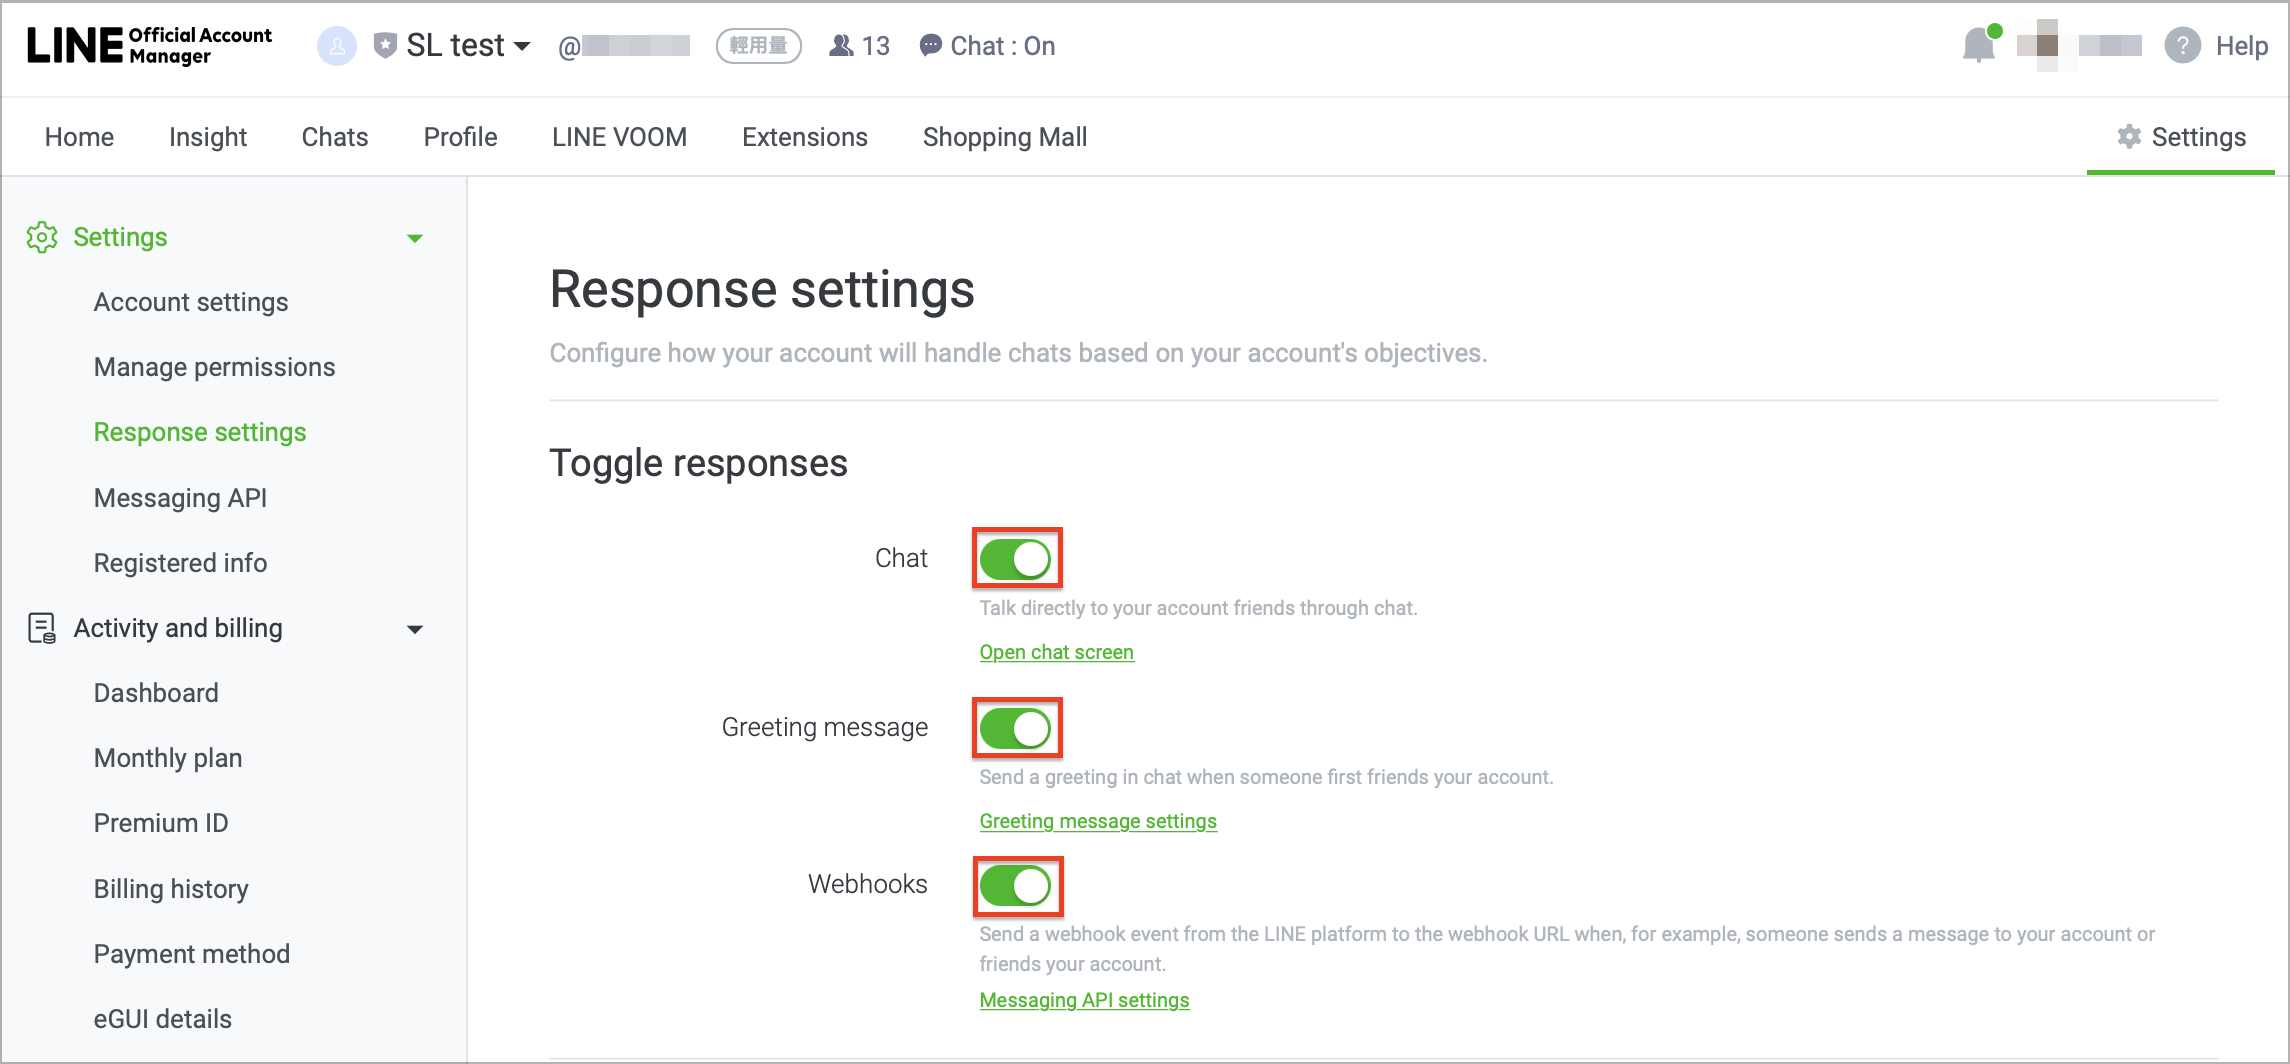The height and width of the screenshot is (1064, 2290).
Task: Open Payment method in sidebar
Action: click(x=192, y=954)
